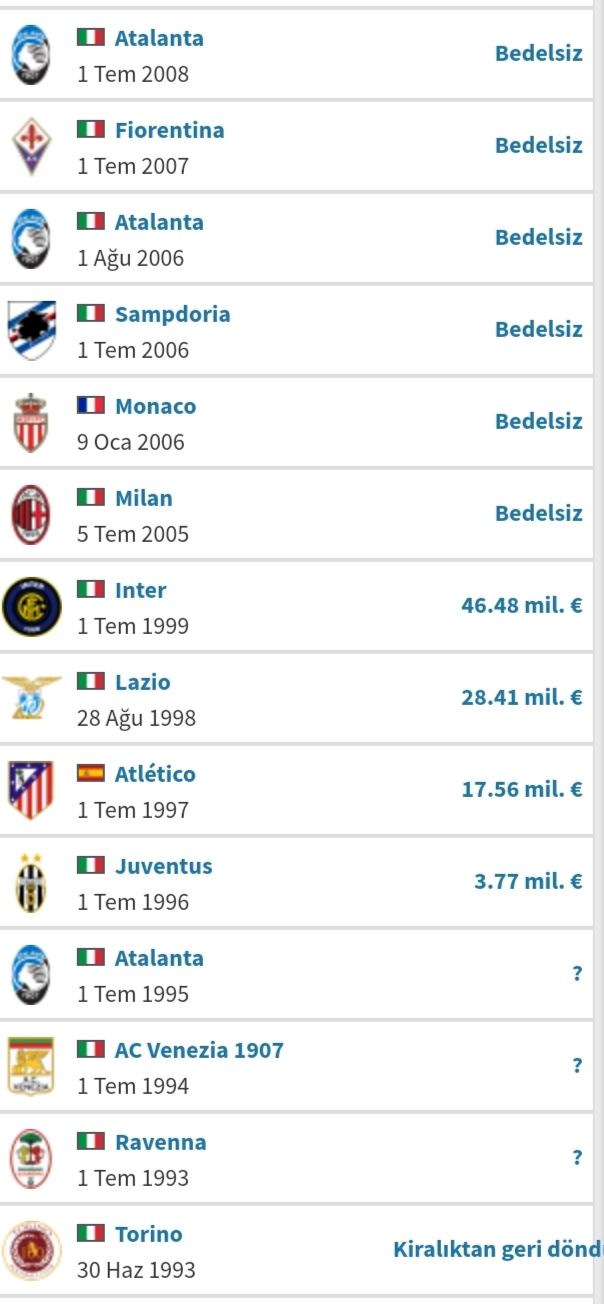This screenshot has height=1304, width=604.
Task: Click the Spanish flag beside Atlético
Action: point(91,774)
